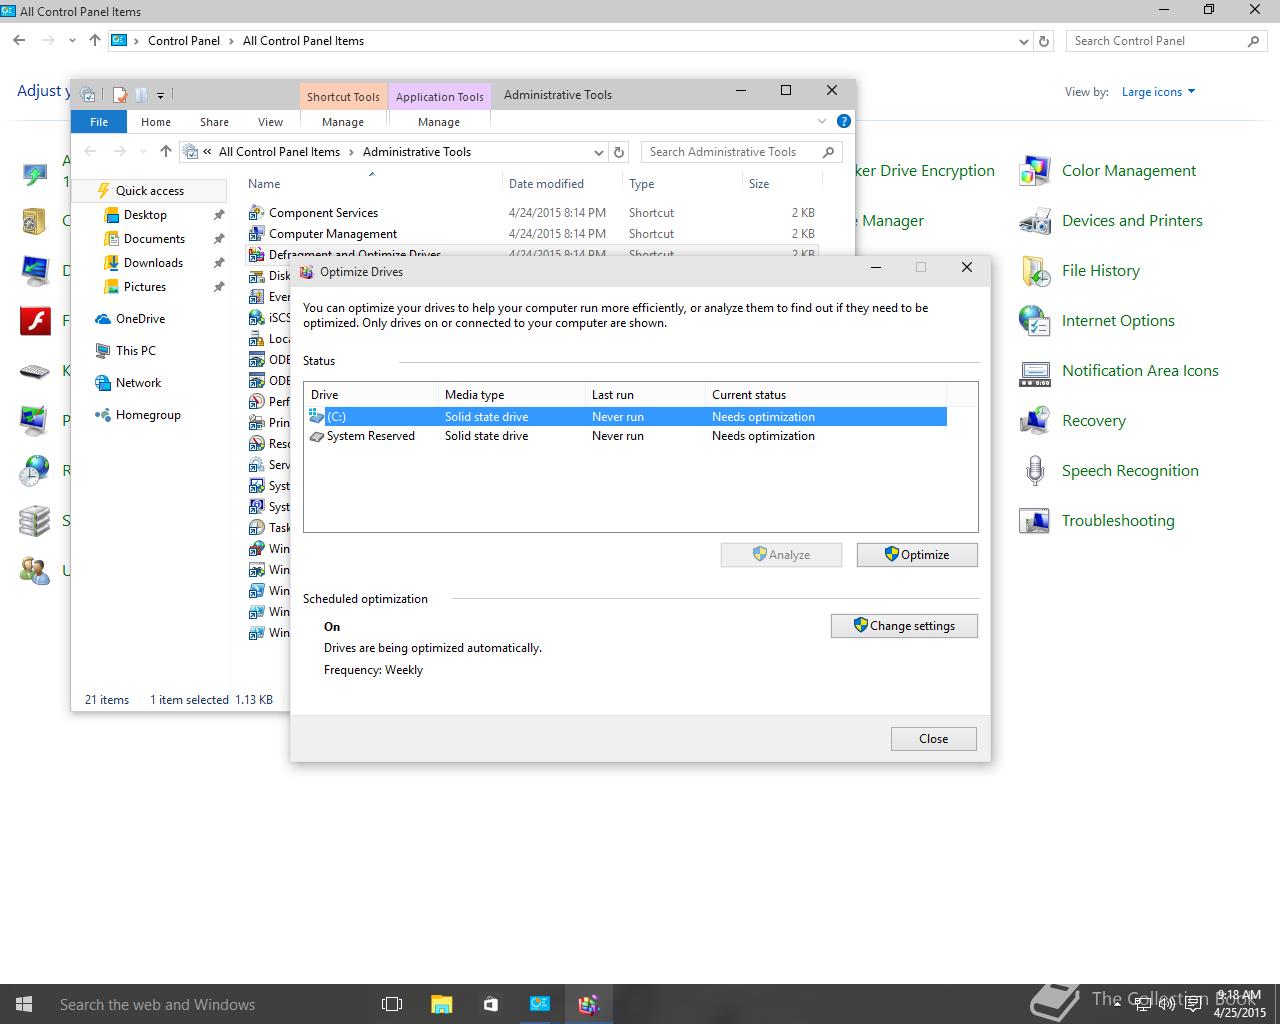
Task: Open the View by Large icons dropdown
Action: click(1158, 92)
